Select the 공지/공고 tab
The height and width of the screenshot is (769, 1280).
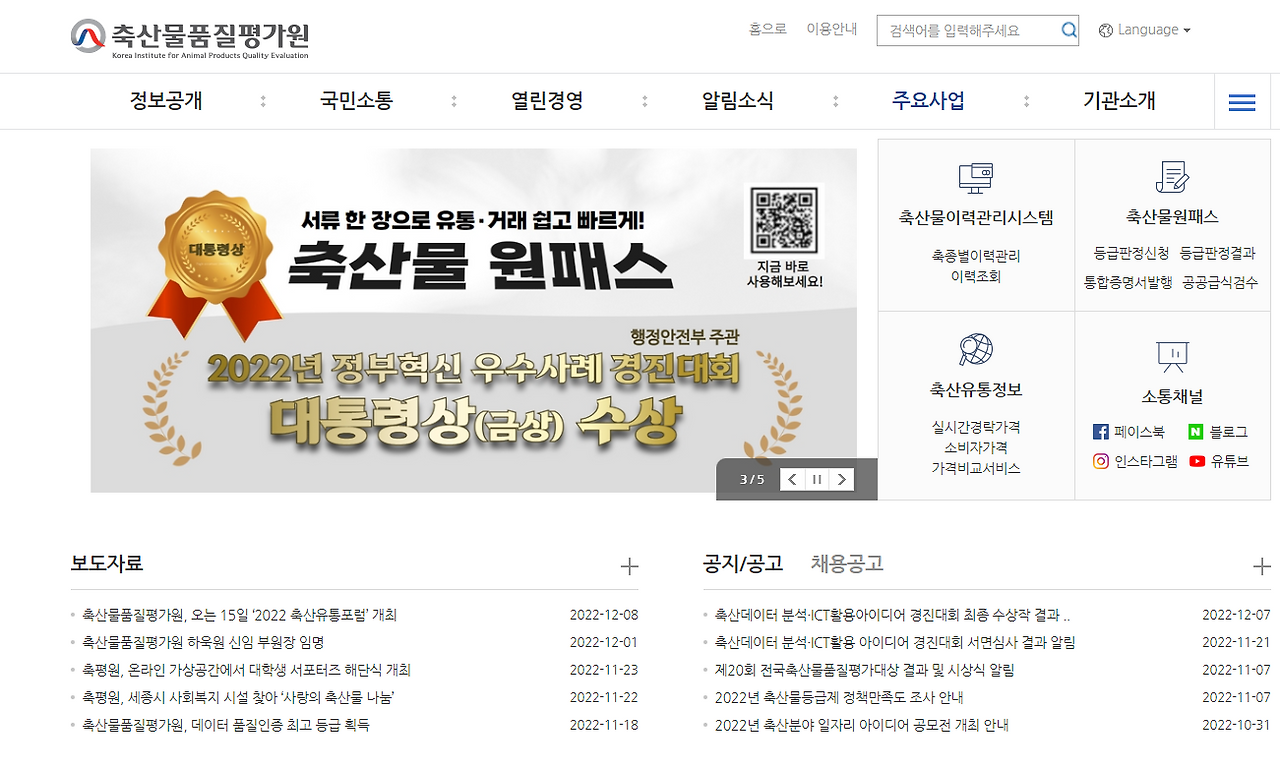pos(743,564)
